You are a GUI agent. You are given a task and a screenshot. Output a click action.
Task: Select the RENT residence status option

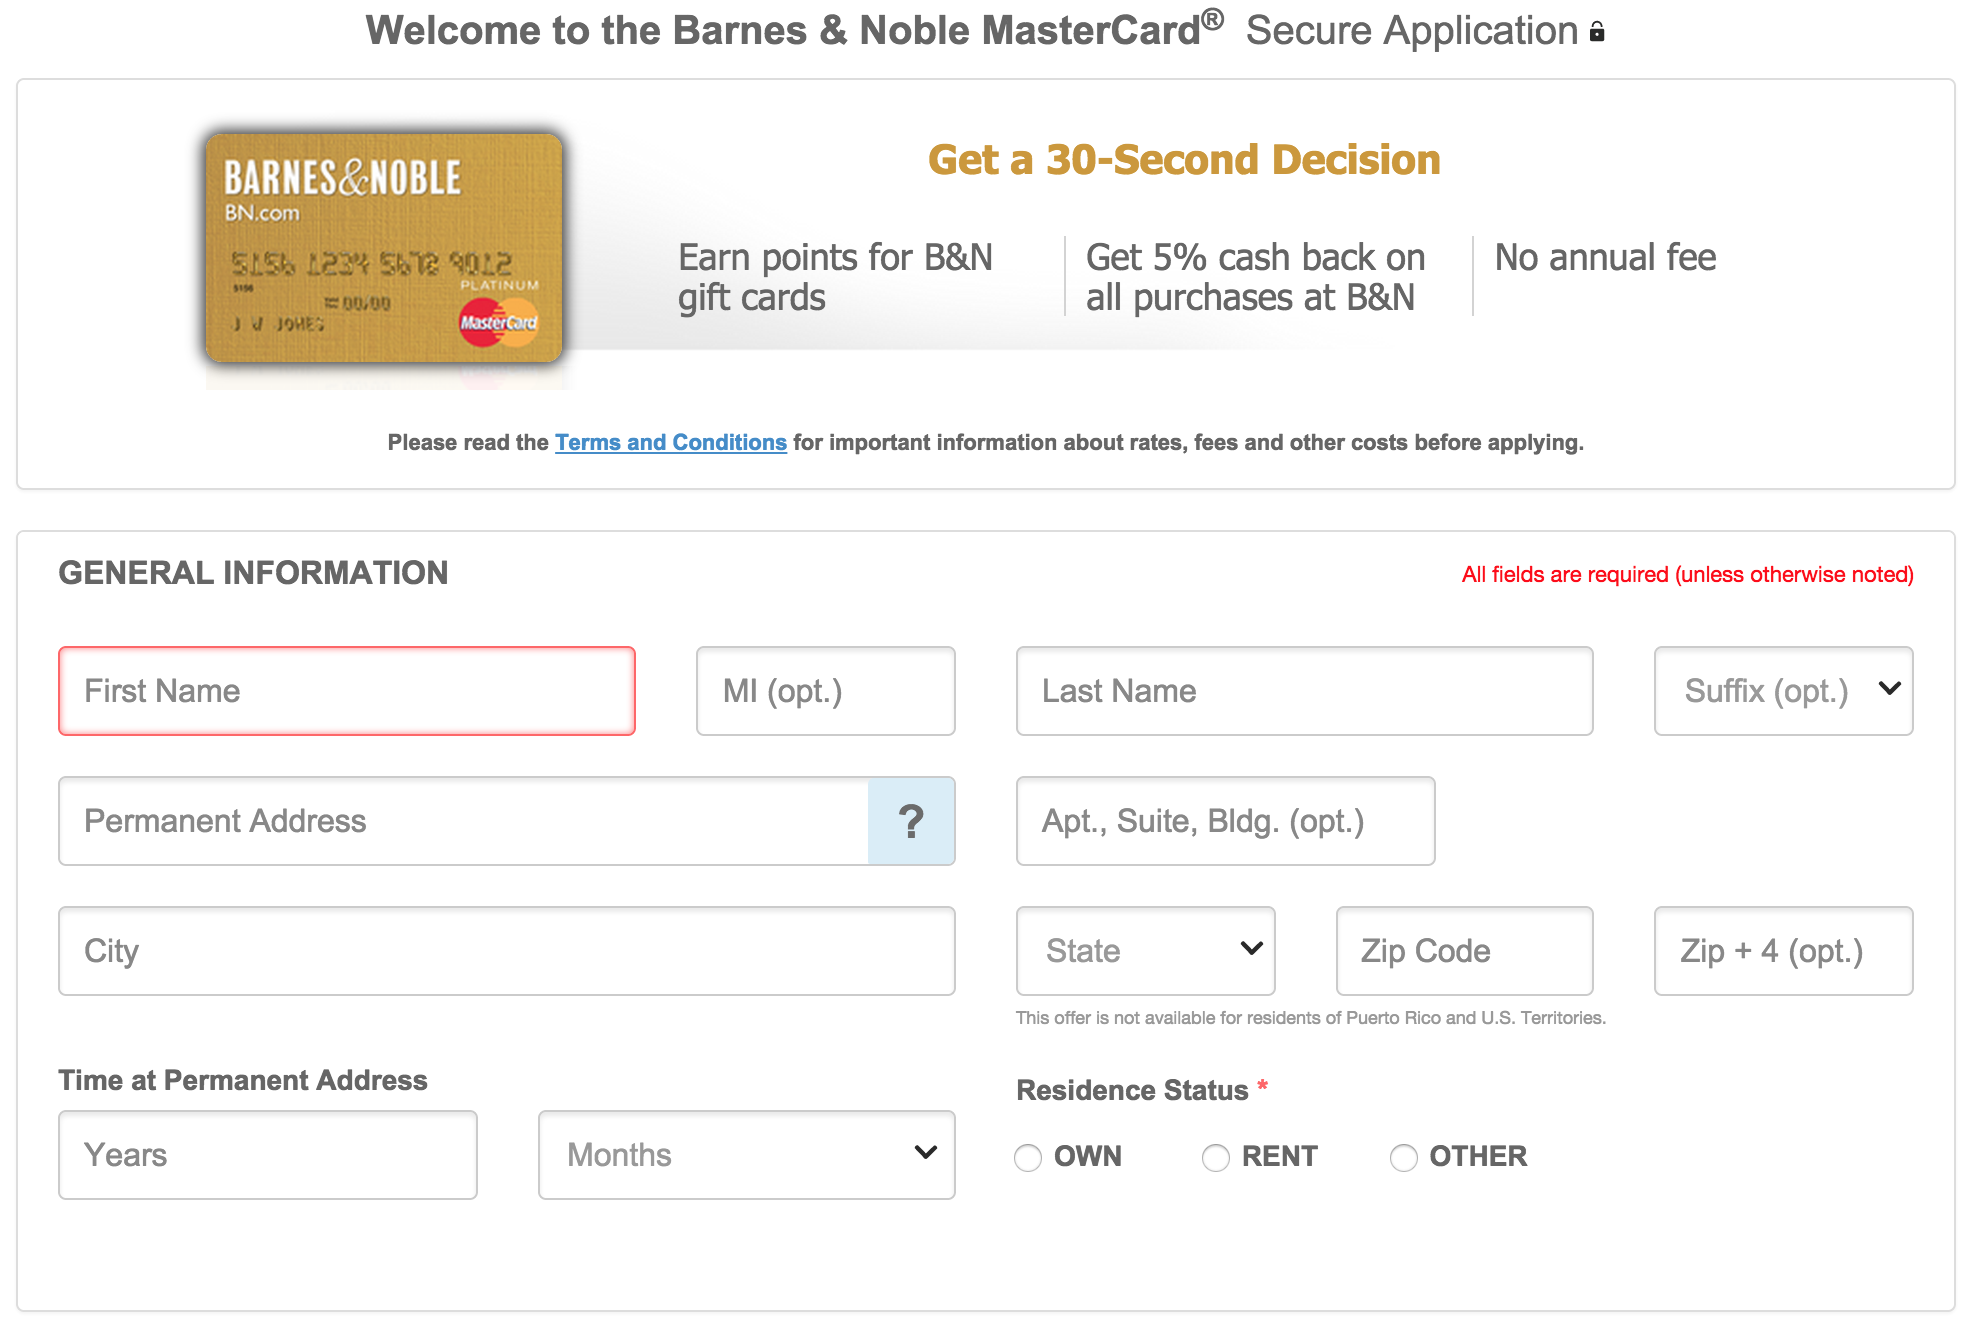[x=1216, y=1157]
